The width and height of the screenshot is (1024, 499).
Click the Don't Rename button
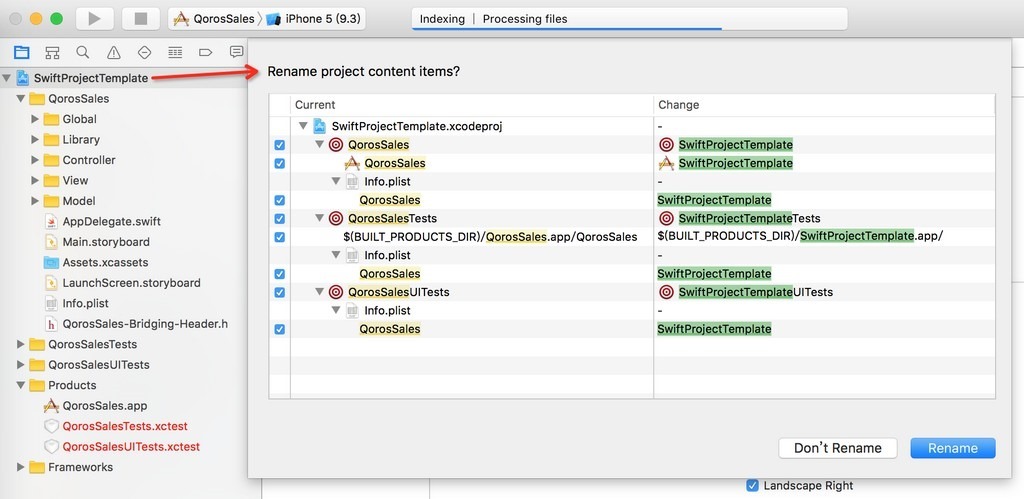(x=837, y=448)
